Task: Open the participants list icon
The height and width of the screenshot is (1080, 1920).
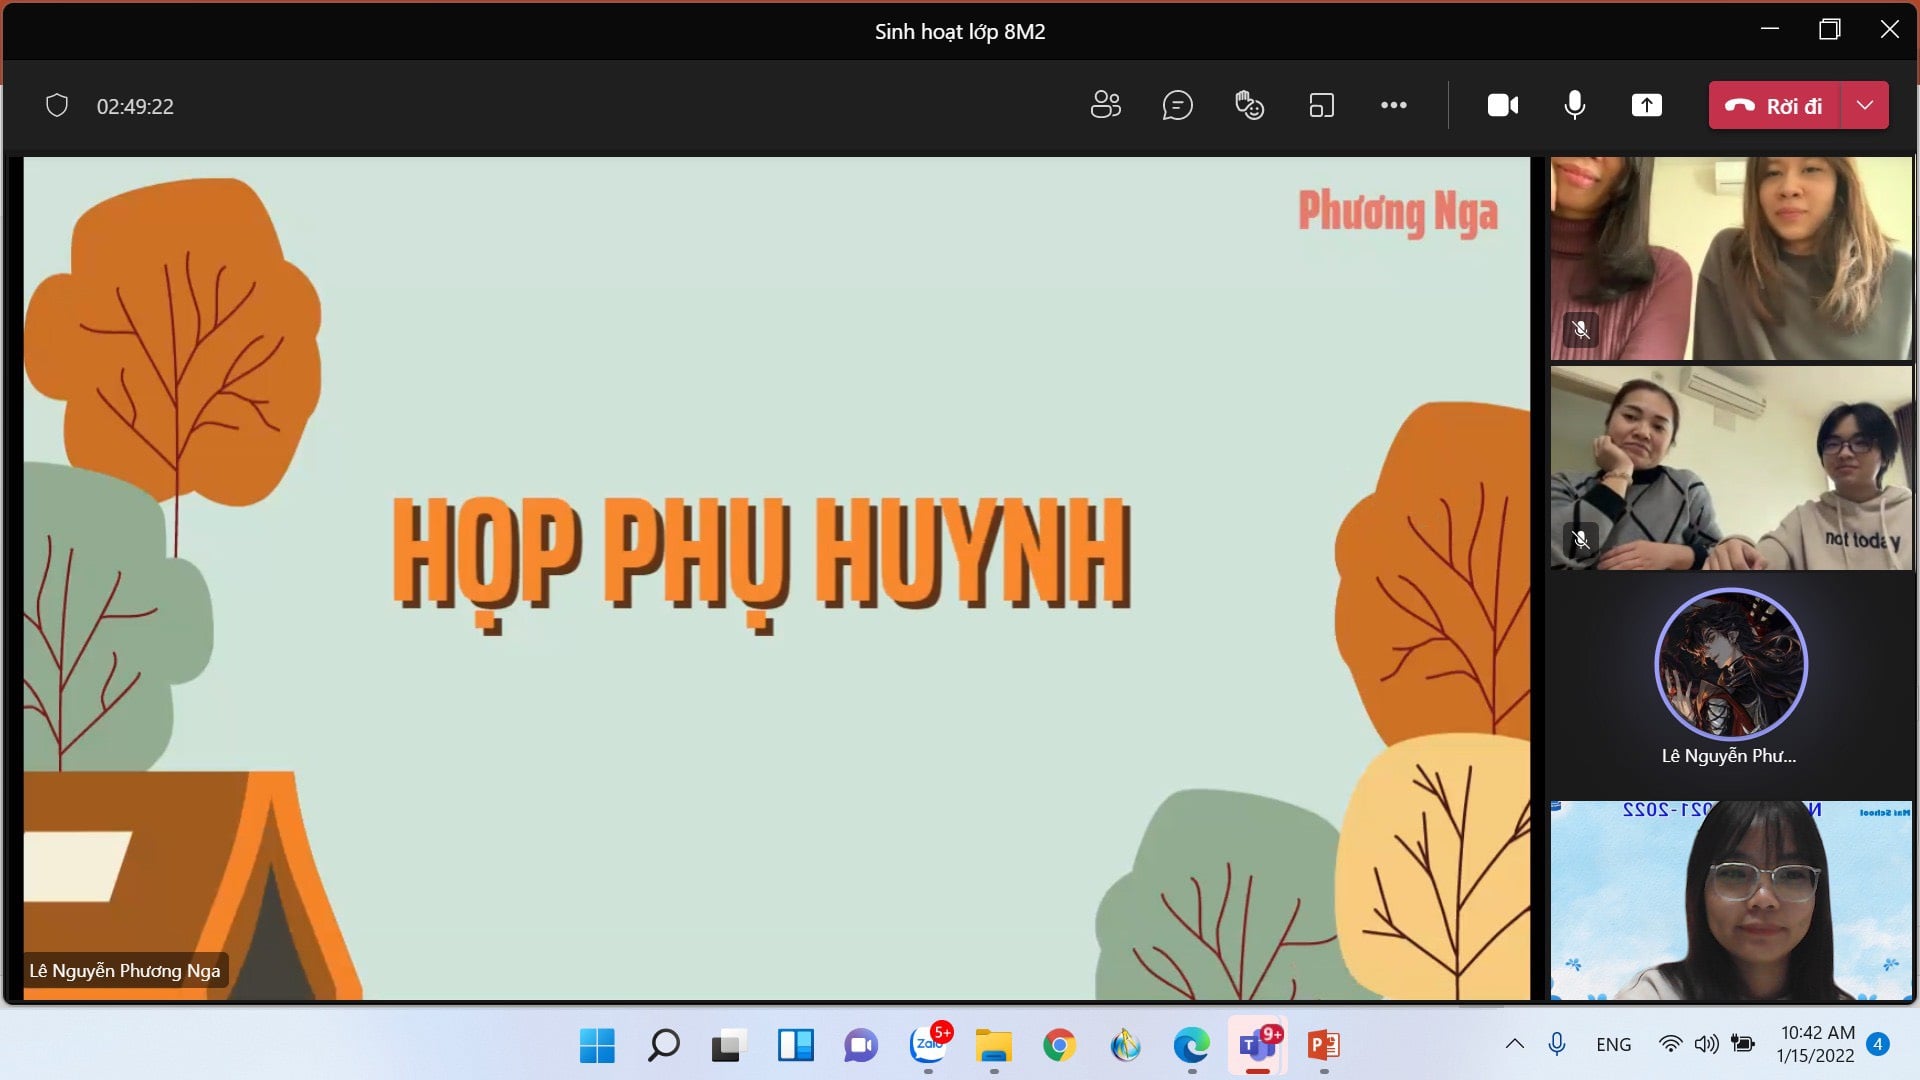Action: pyautogui.click(x=1105, y=105)
